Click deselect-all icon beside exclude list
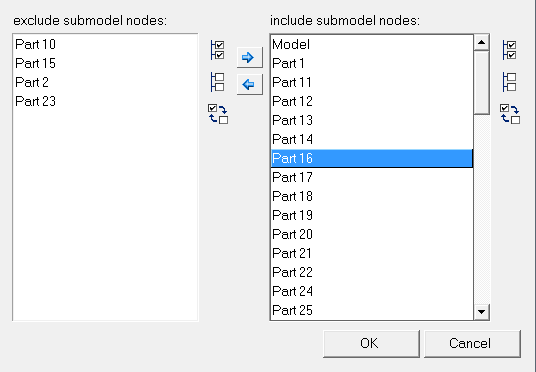The width and height of the screenshot is (536, 372). pos(217,82)
